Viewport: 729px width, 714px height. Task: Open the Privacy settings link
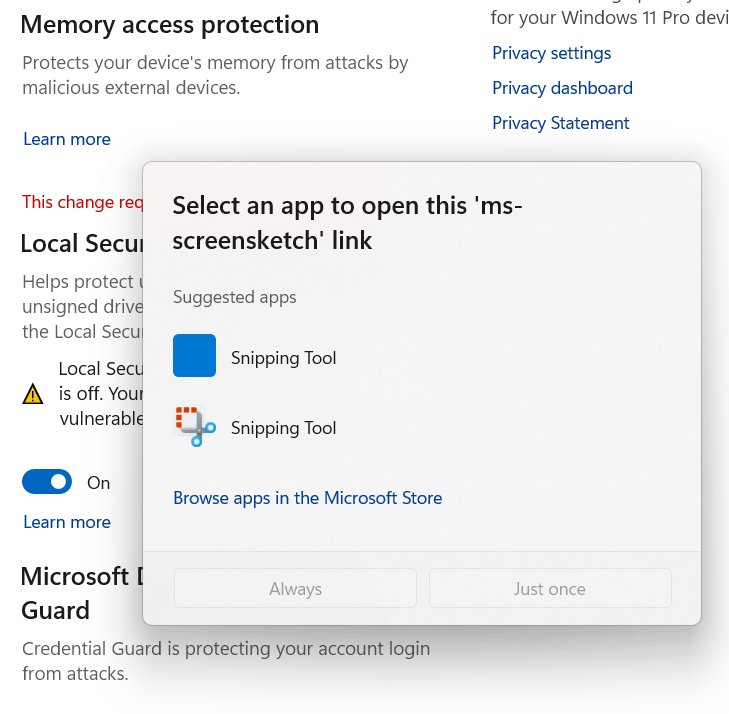click(x=551, y=53)
